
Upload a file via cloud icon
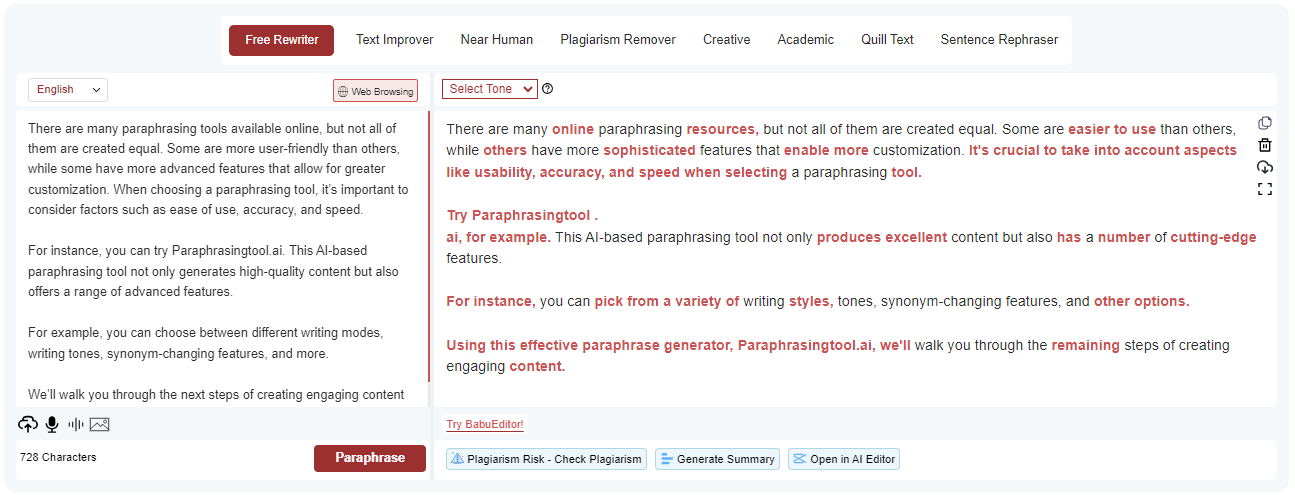pos(28,424)
